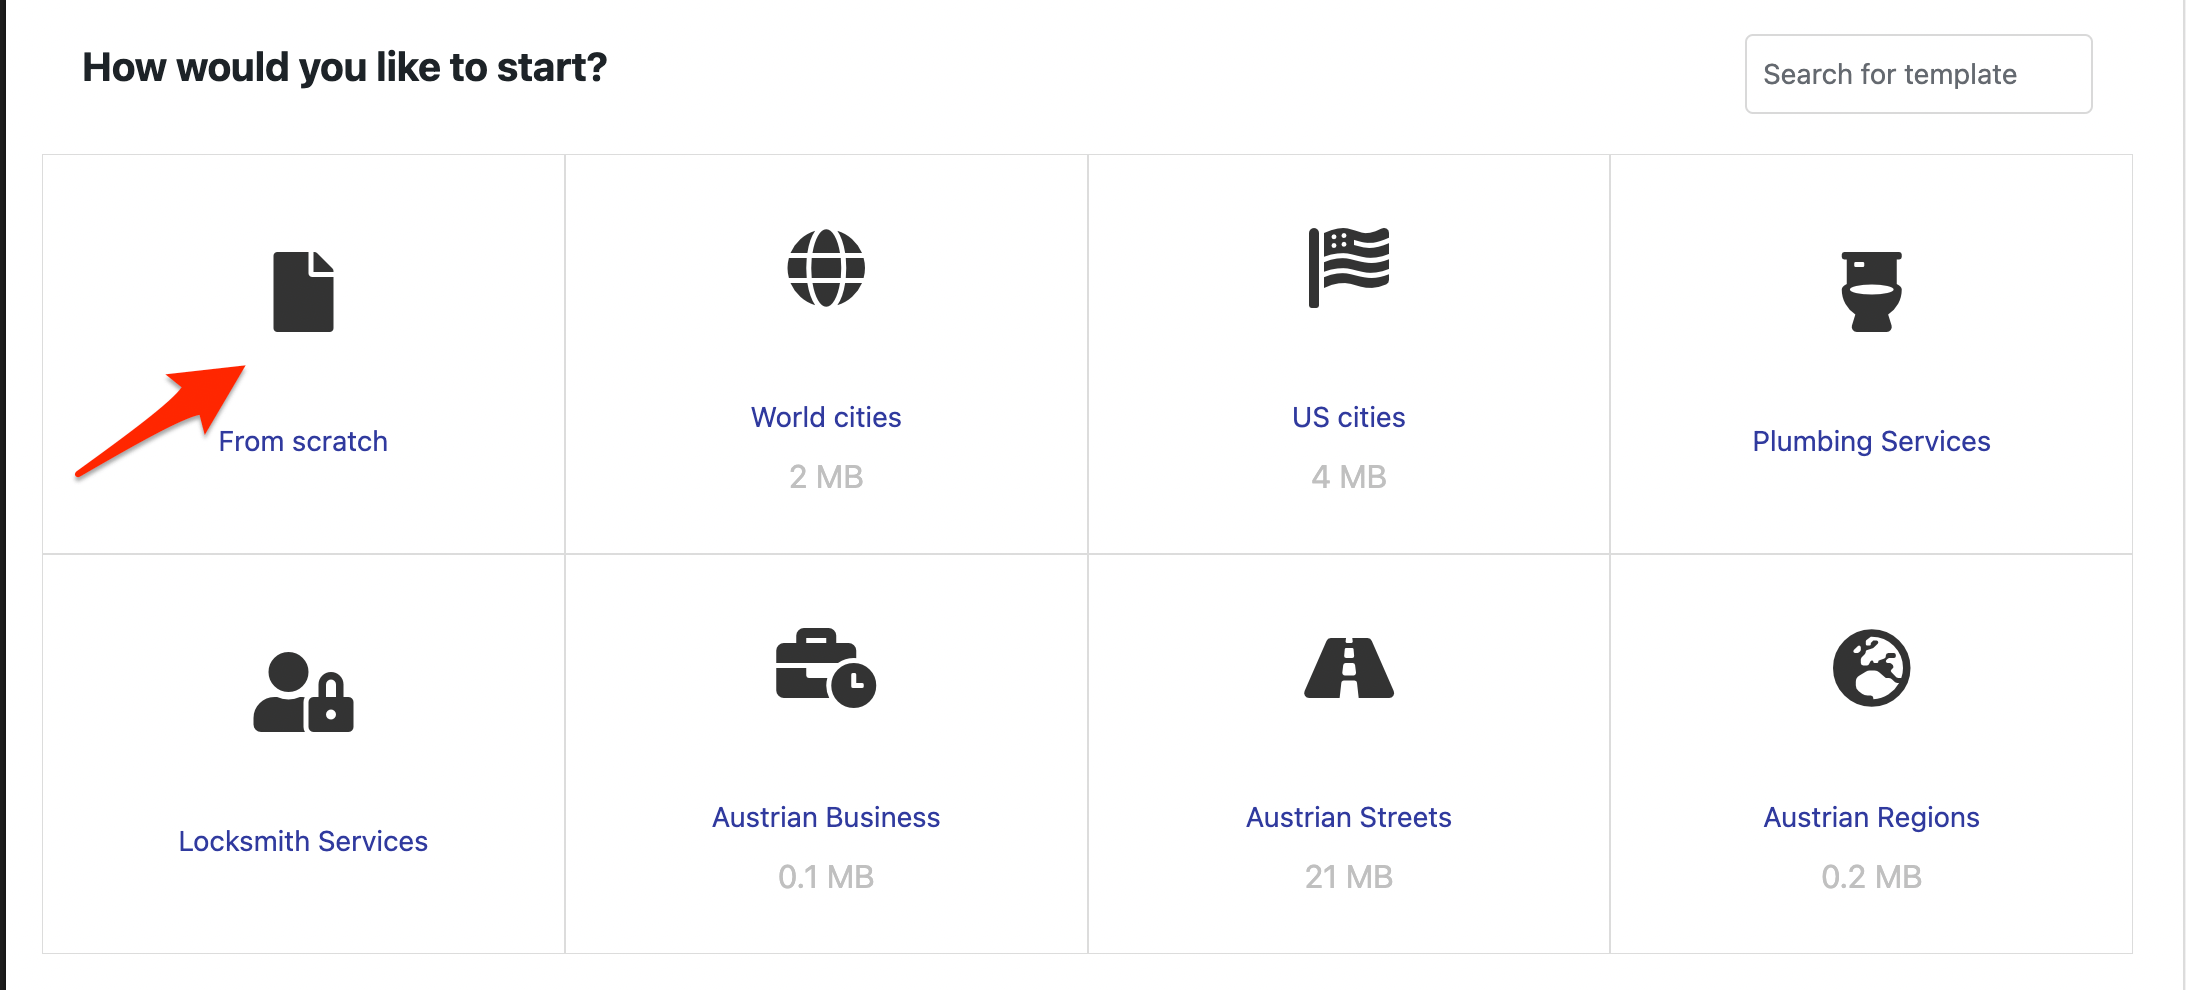Select the World cities template link
Image resolution: width=2186 pixels, height=990 pixels.
[x=826, y=417]
